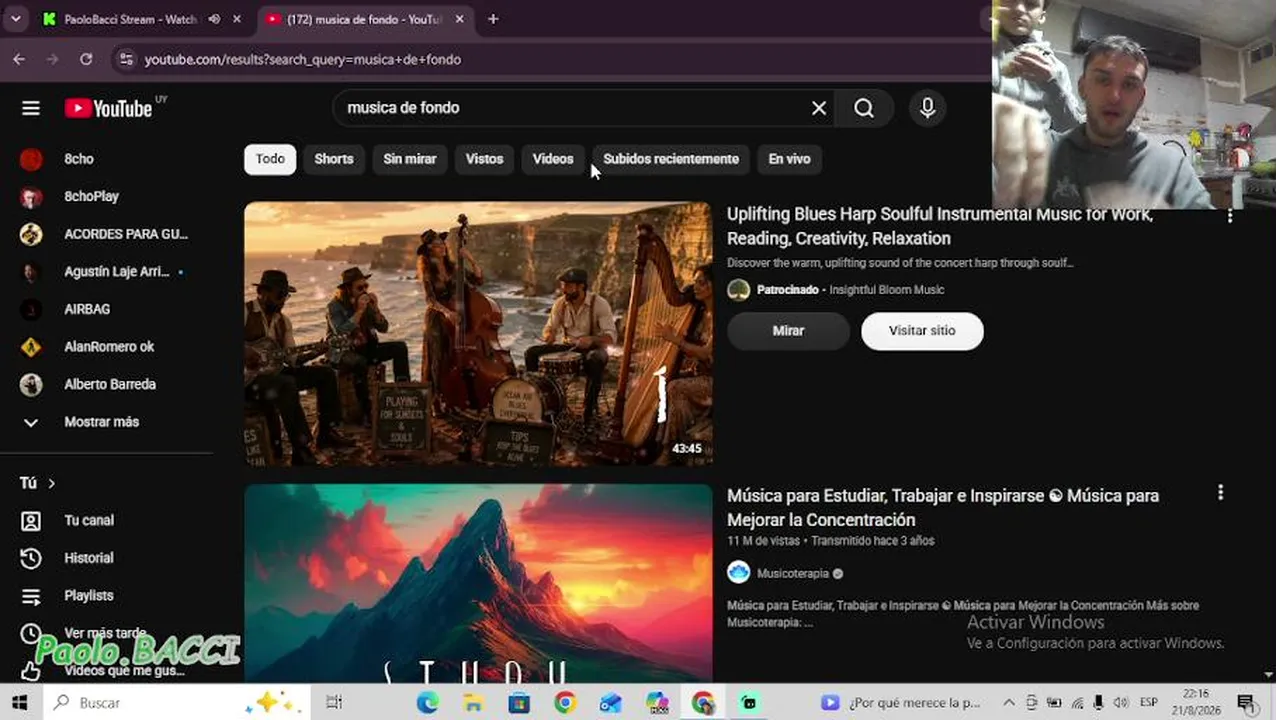This screenshot has width=1276, height=720.
Task: Open Playlists in the sidebar
Action: coord(88,595)
